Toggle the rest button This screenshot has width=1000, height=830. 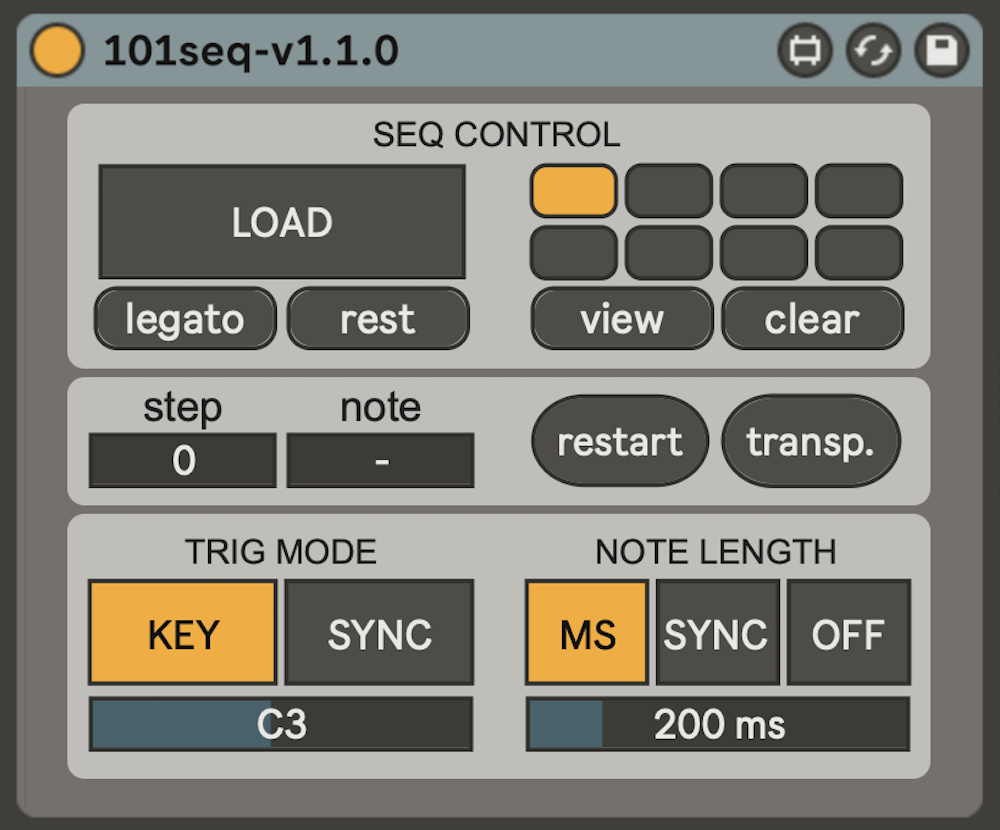(x=378, y=319)
